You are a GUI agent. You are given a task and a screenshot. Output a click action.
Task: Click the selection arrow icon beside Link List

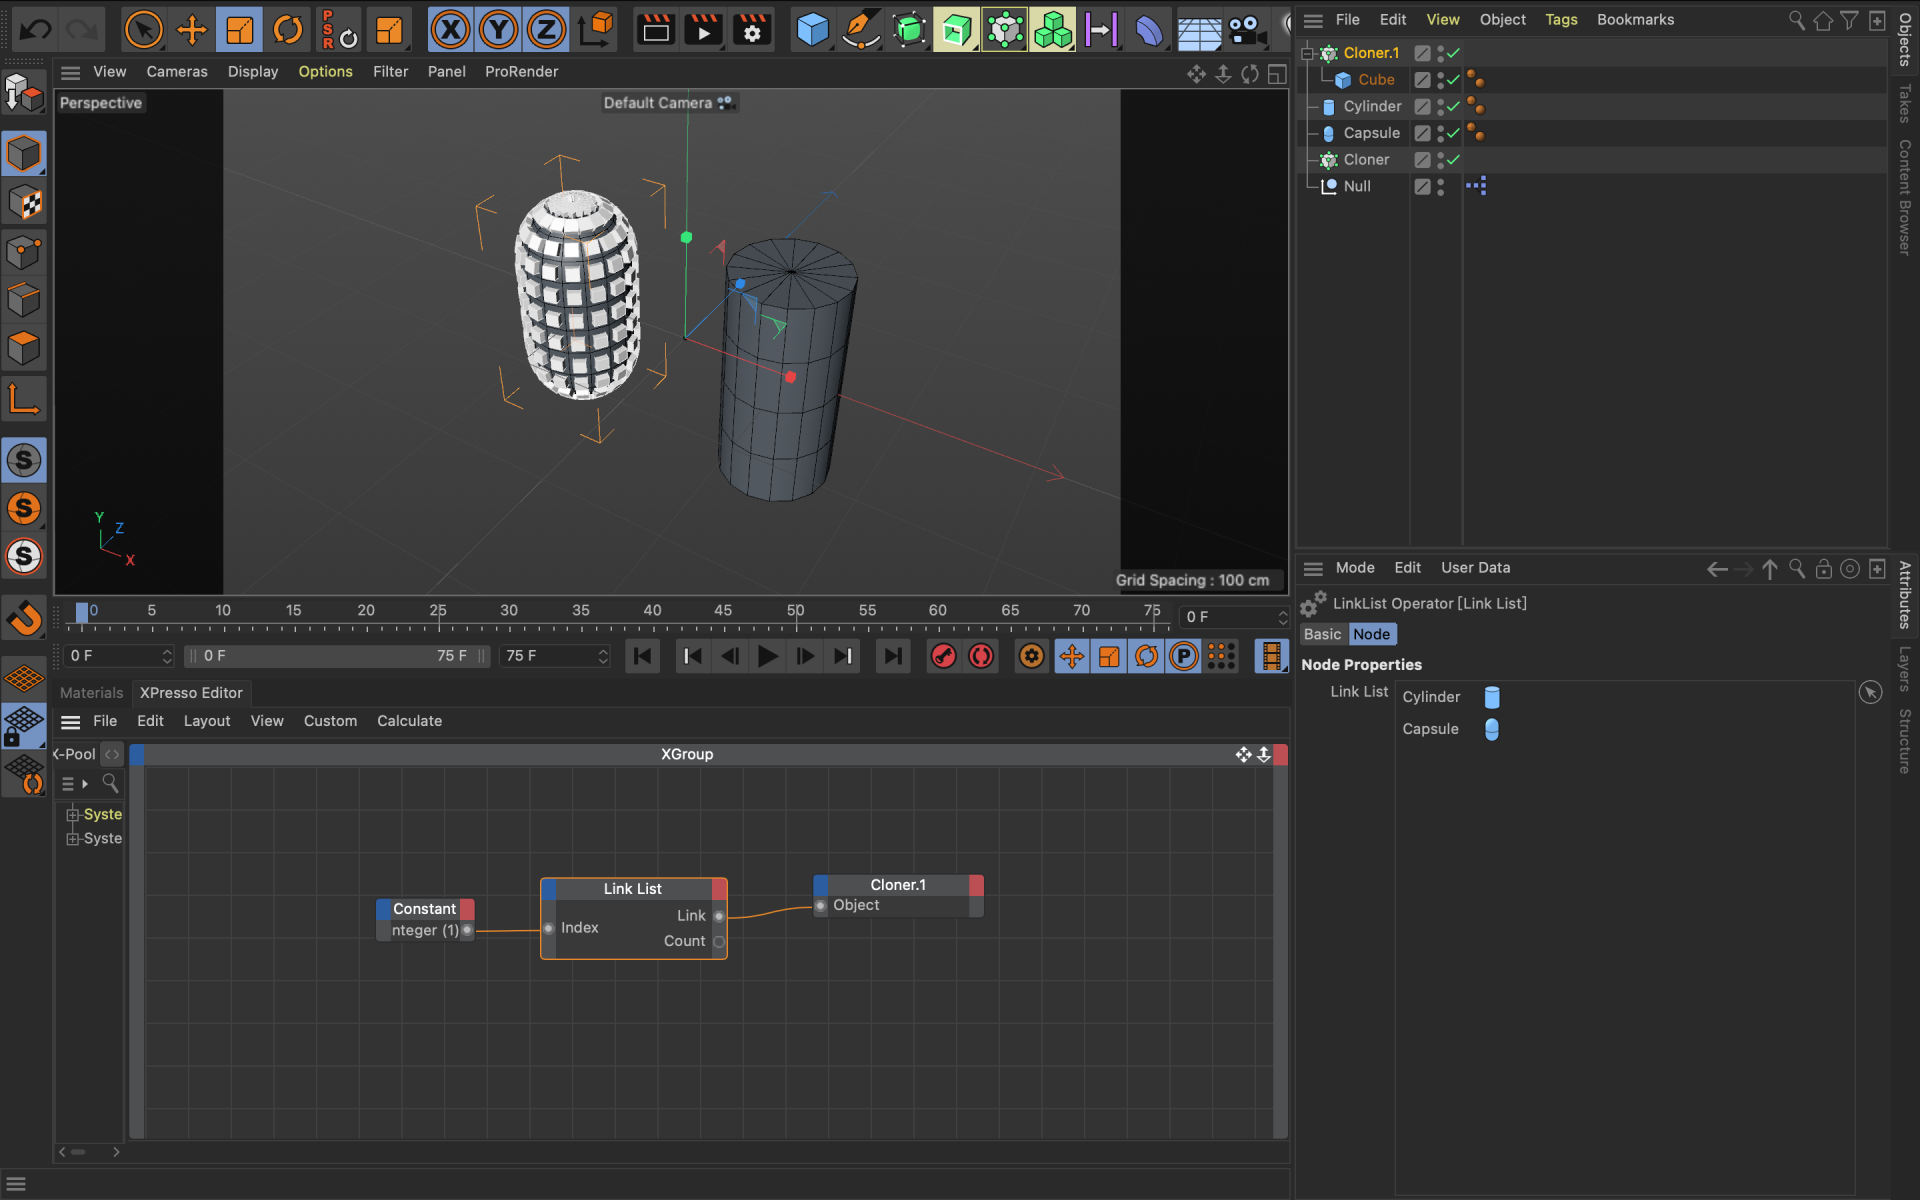point(1870,692)
